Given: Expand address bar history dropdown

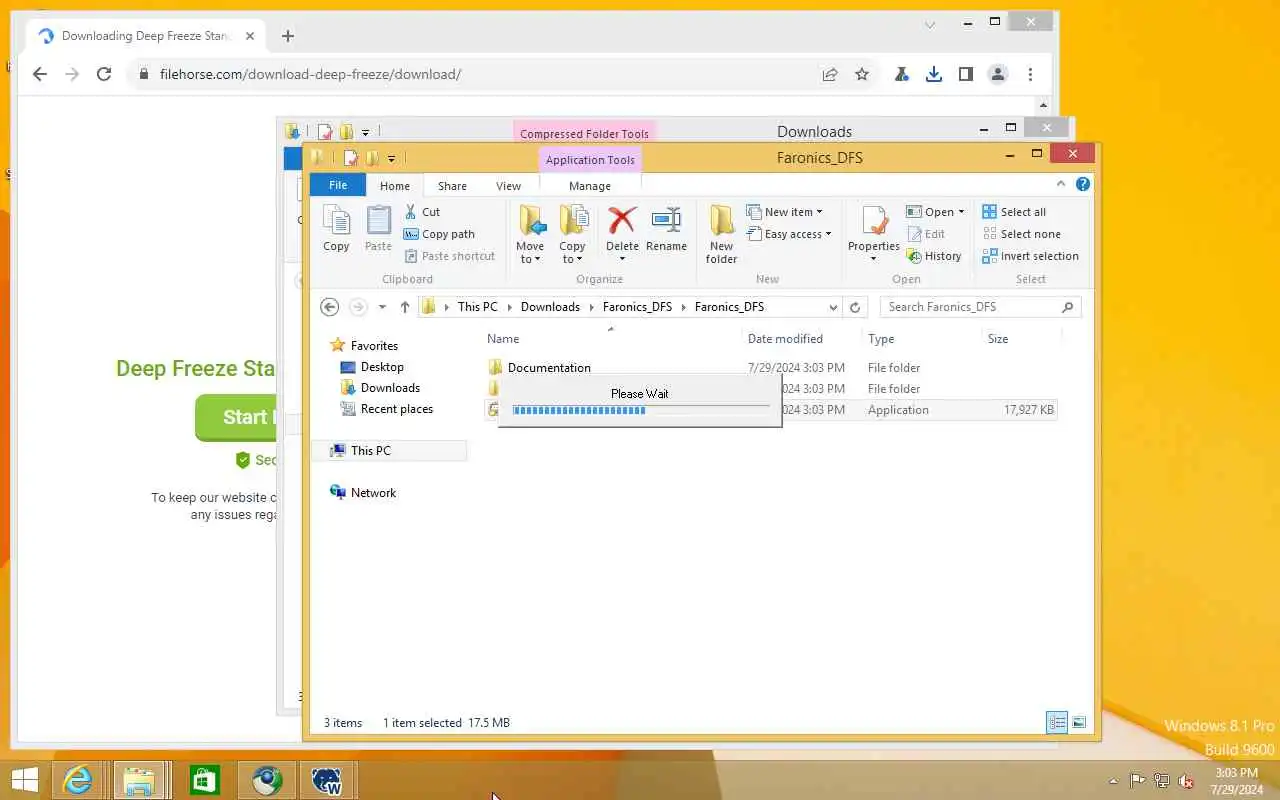Looking at the screenshot, I should coord(833,307).
